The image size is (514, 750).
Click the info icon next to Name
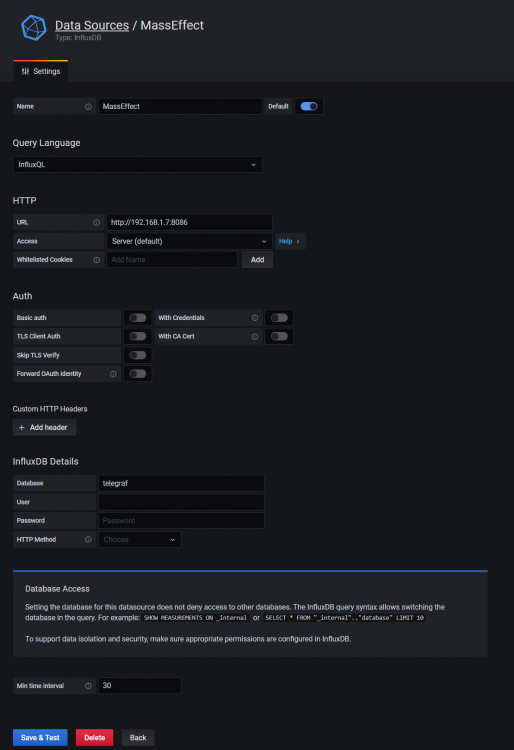point(88,107)
